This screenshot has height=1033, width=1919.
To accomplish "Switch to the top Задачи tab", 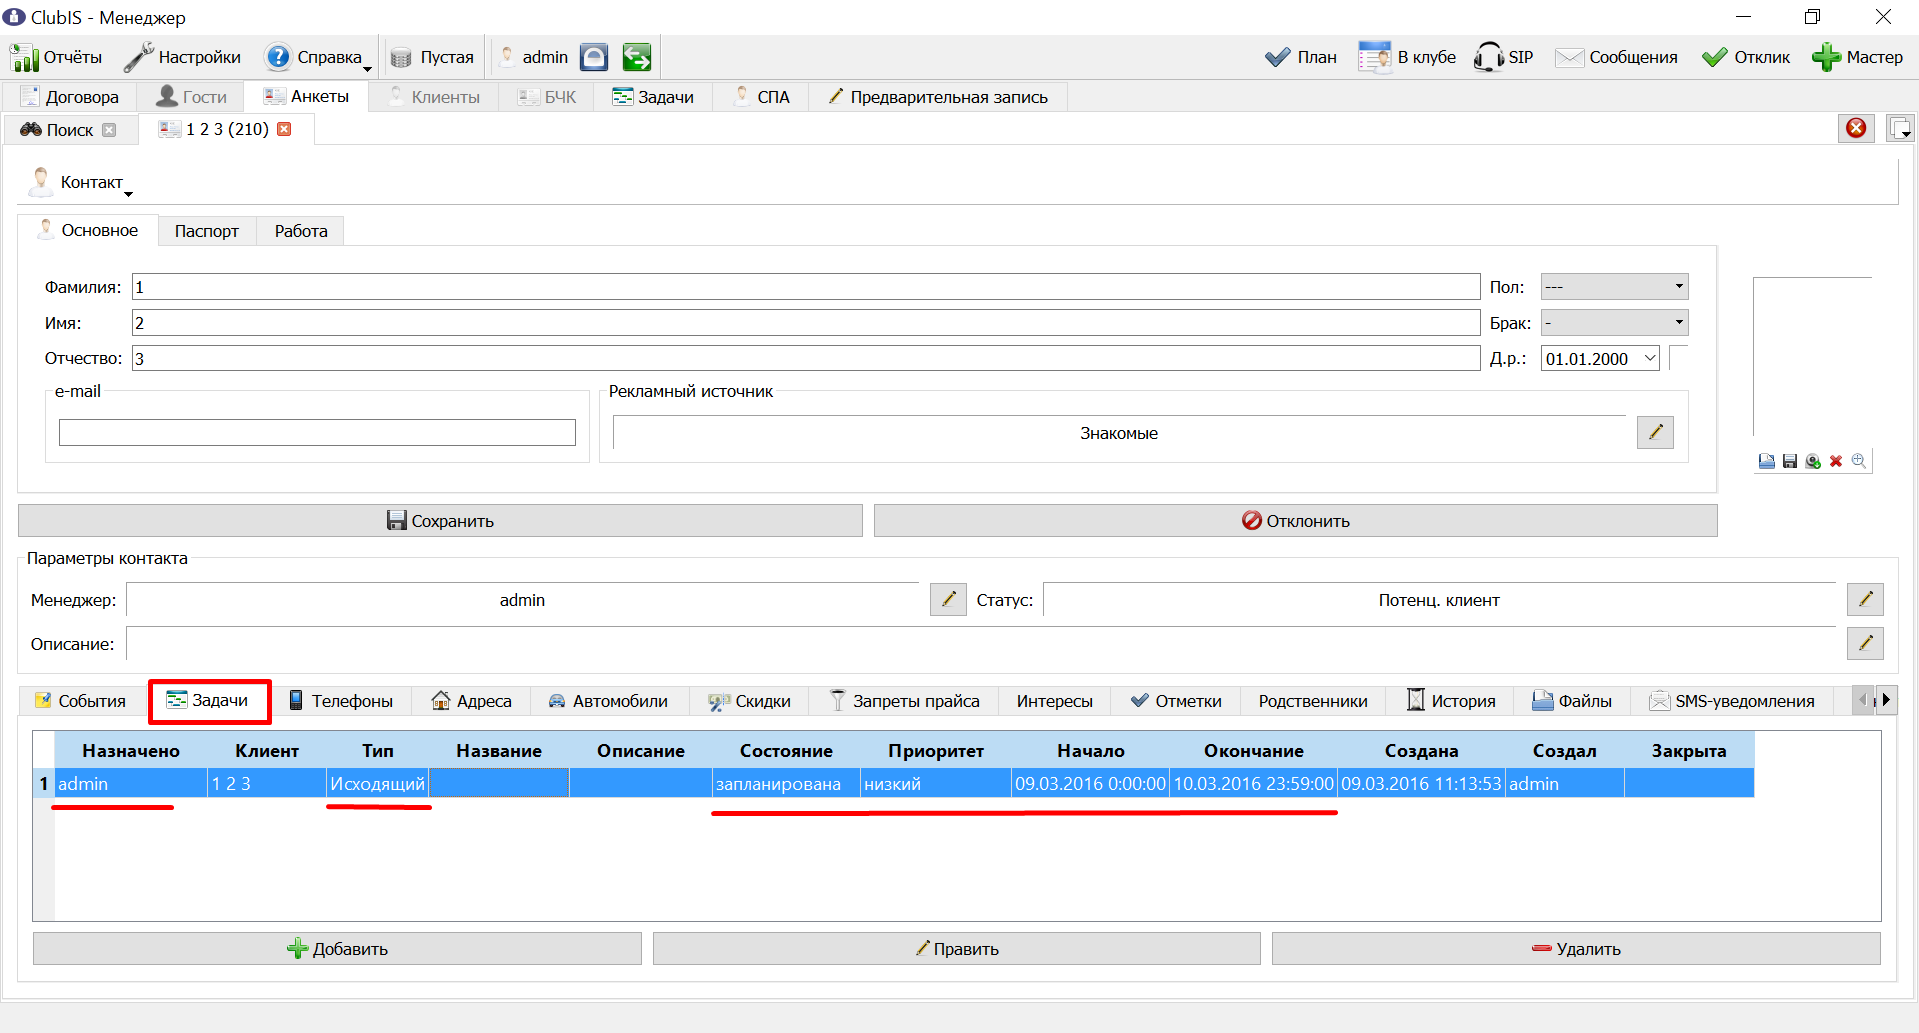I will (x=653, y=97).
